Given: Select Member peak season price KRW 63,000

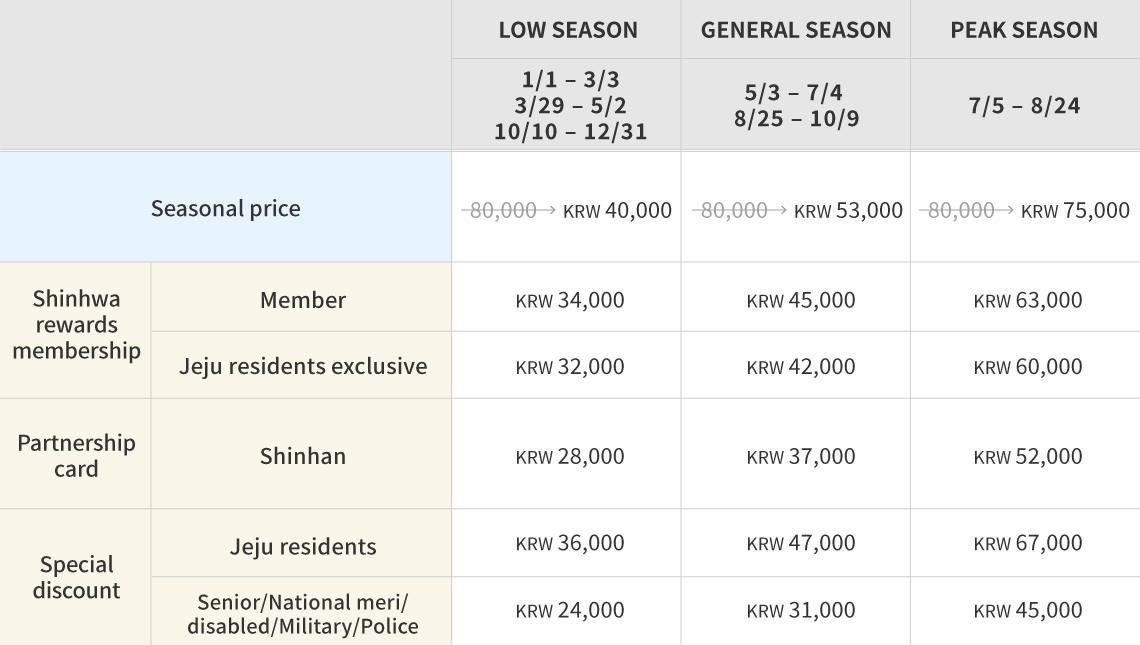Looking at the screenshot, I should (x=1027, y=300).
